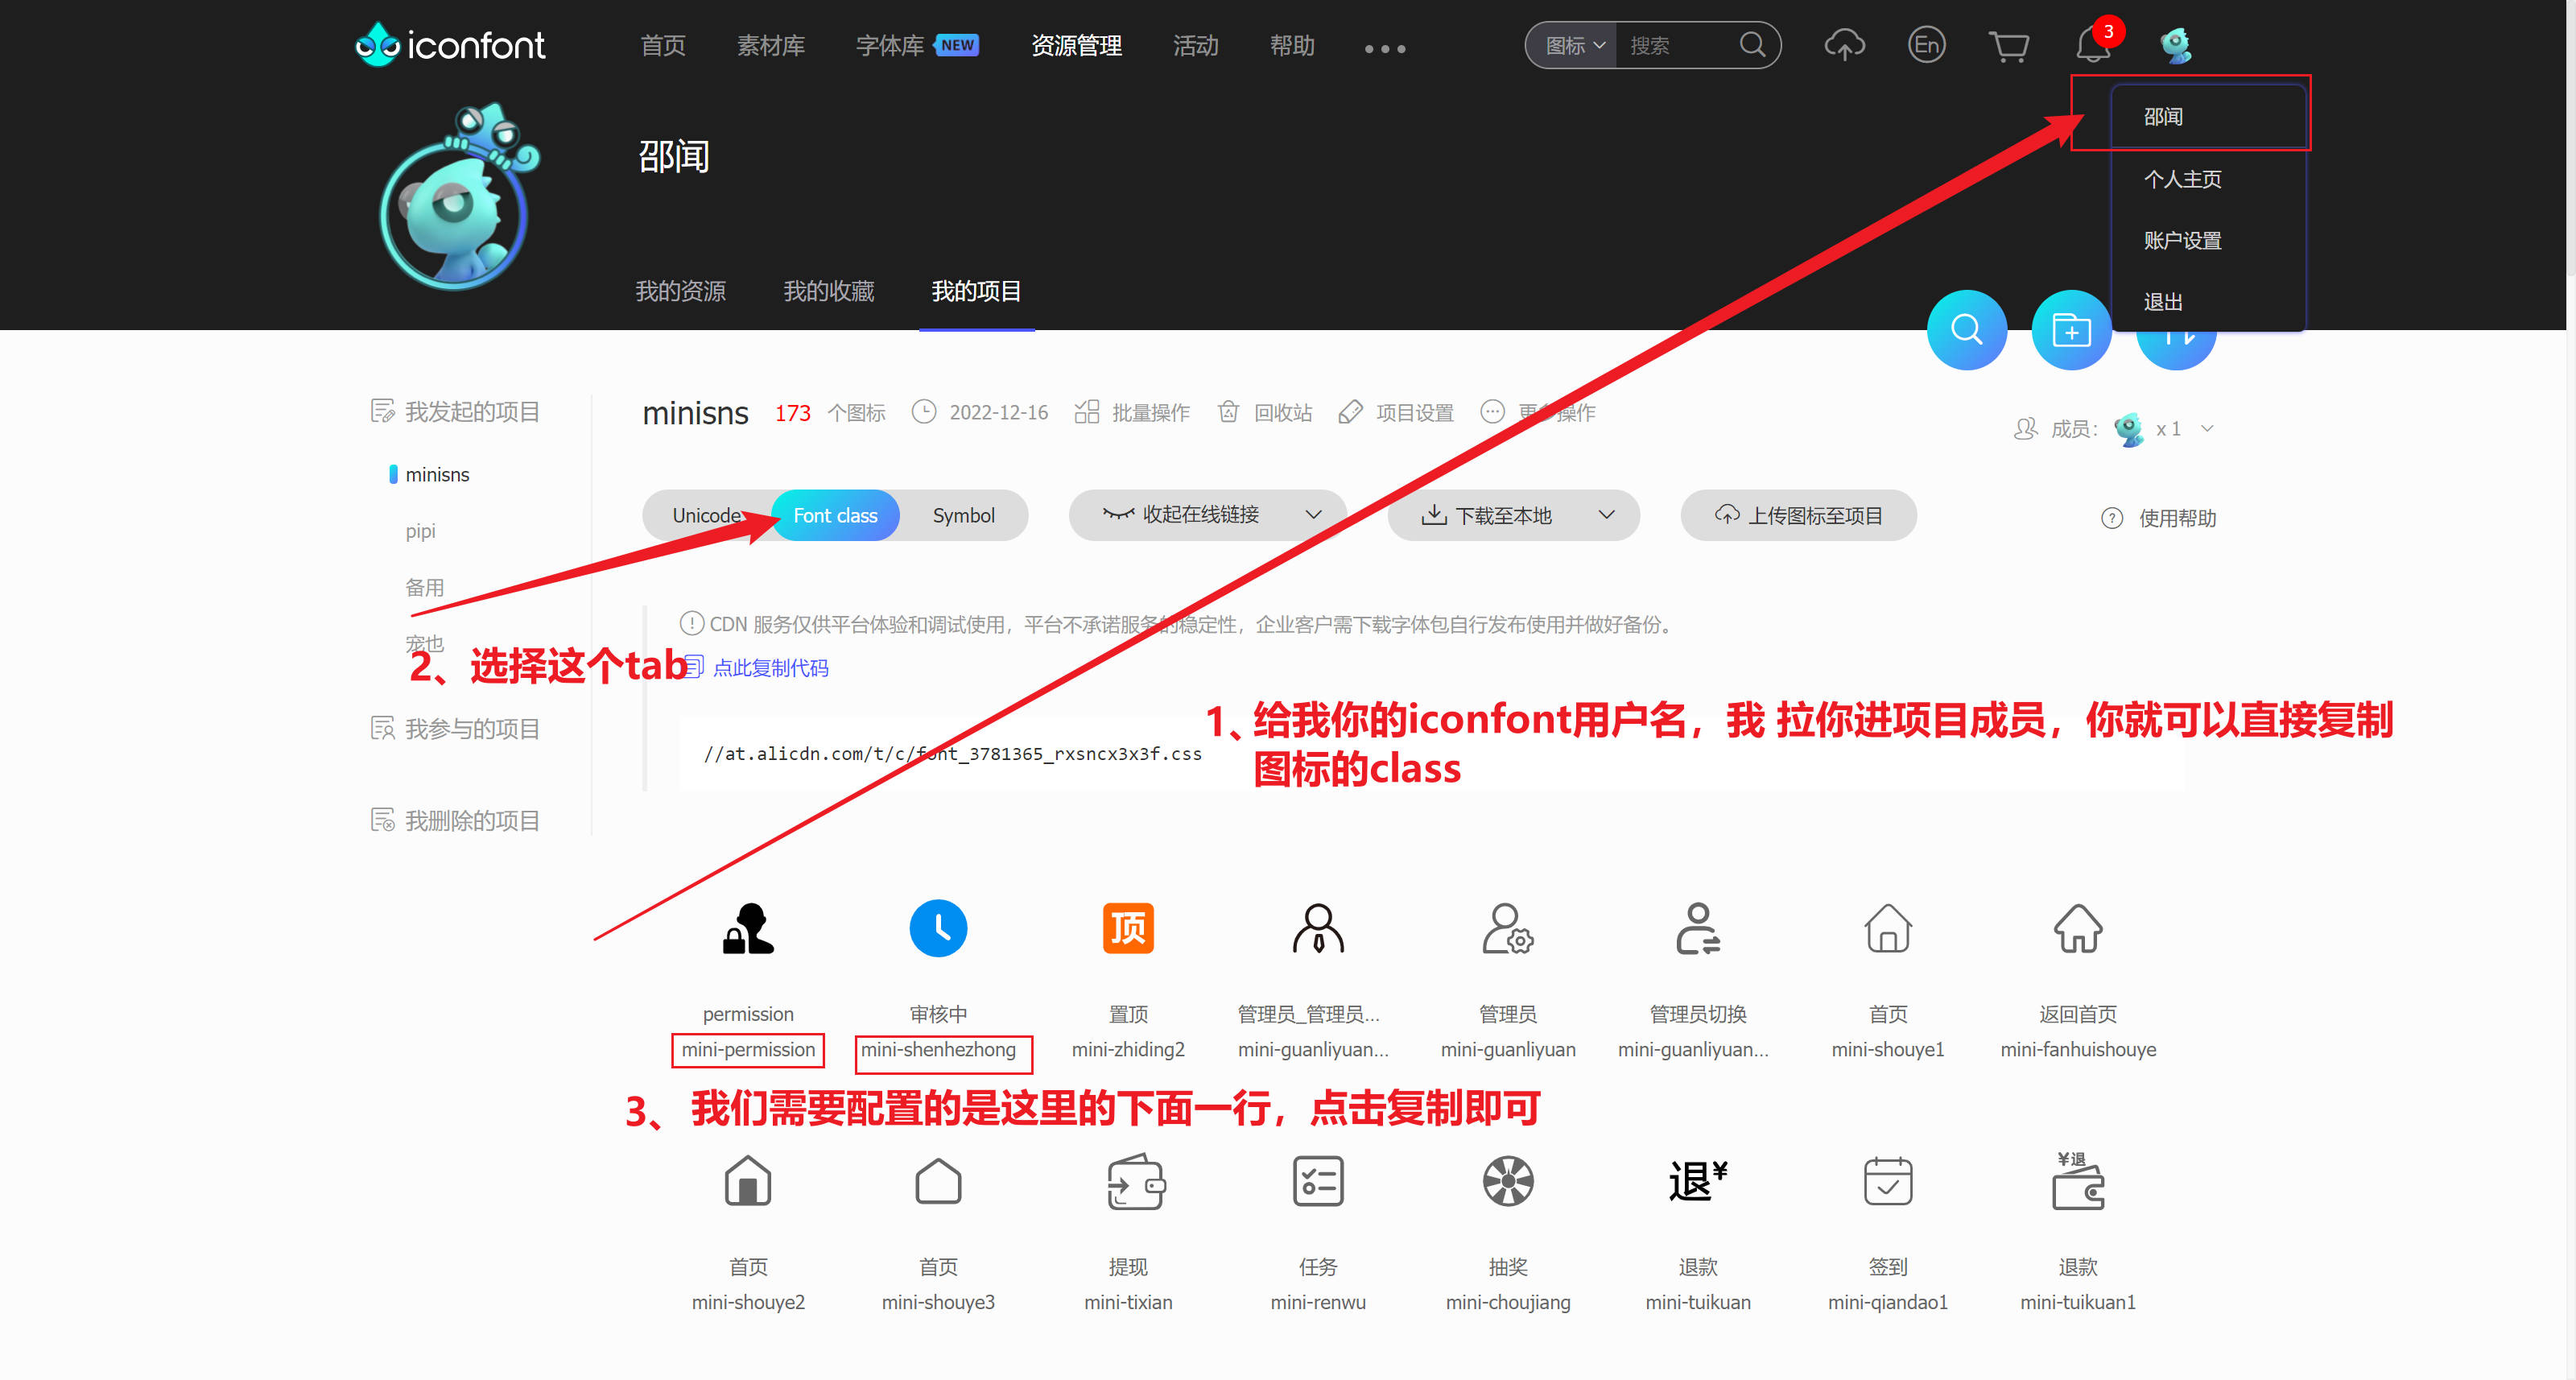Screen dimensions: 2576x1380
Task: Click 上传图标至项目 button
Action: (x=1798, y=515)
